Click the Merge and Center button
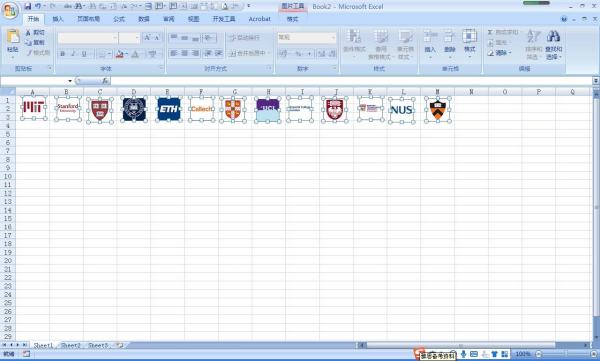The image size is (600, 361). [x=249, y=54]
